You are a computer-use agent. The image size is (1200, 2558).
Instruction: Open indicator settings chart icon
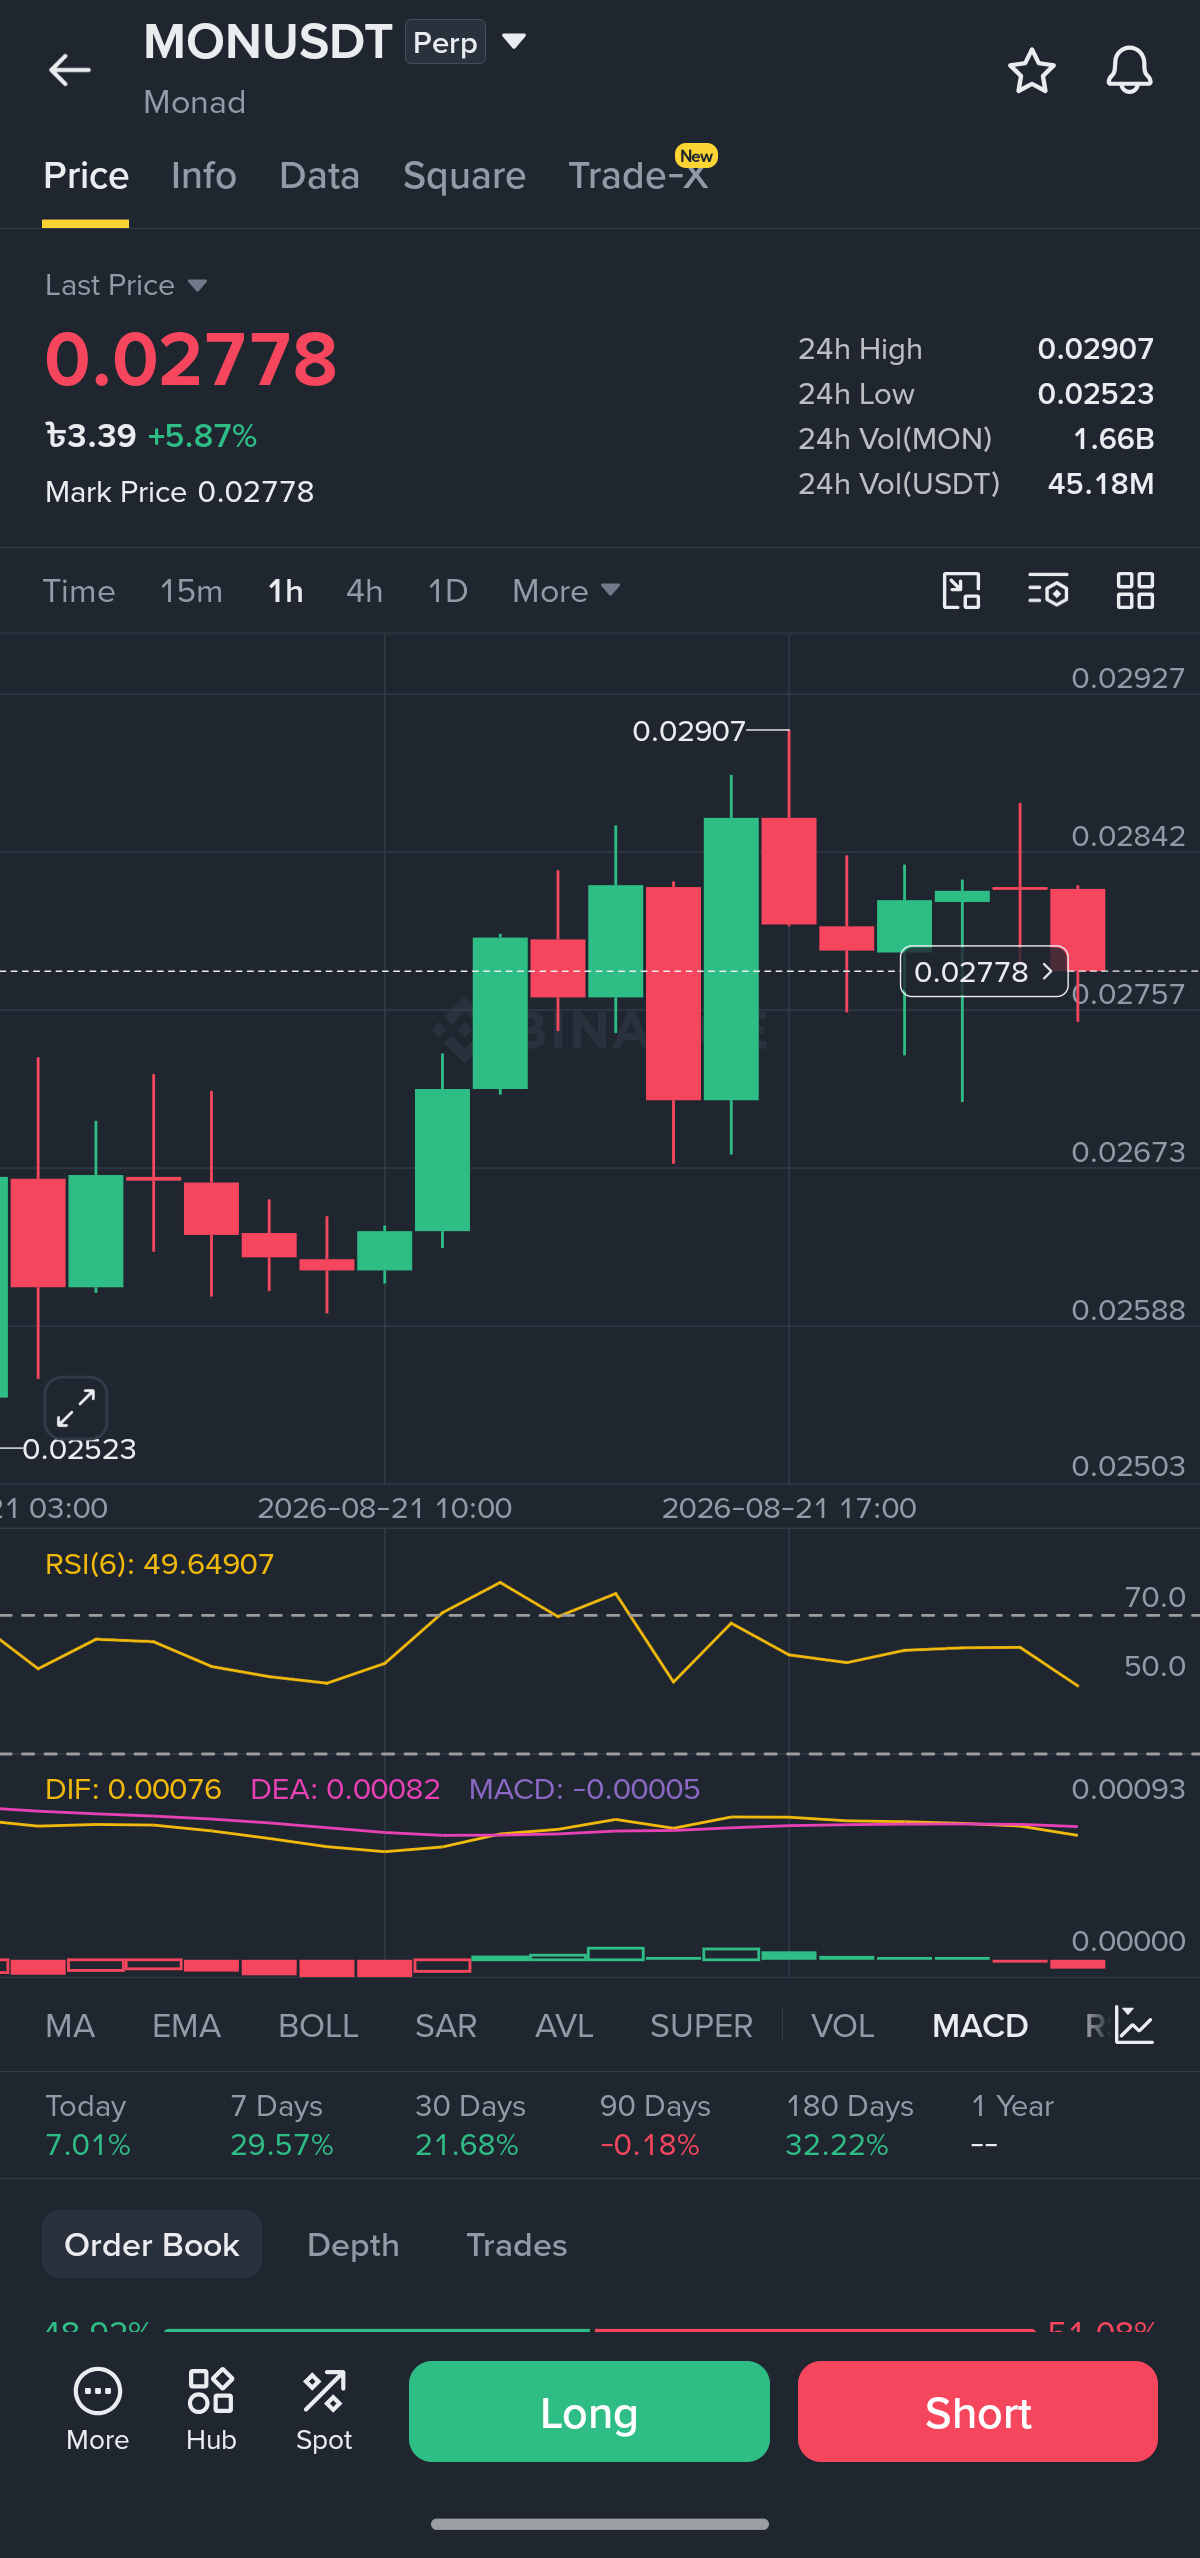click(1135, 2026)
